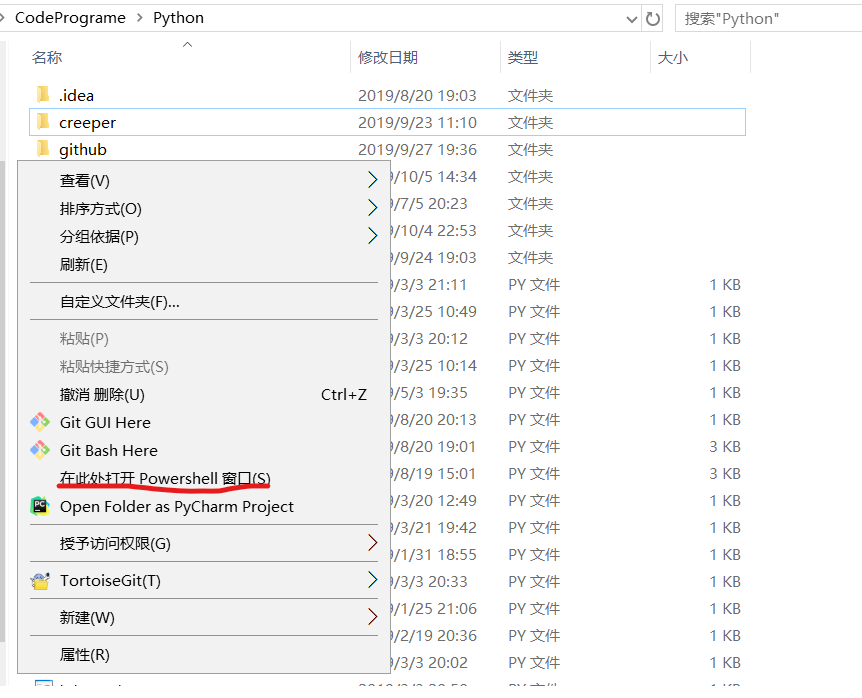Click the .idea folder icon
This screenshot has height=698, width=862.
pyautogui.click(x=43, y=95)
